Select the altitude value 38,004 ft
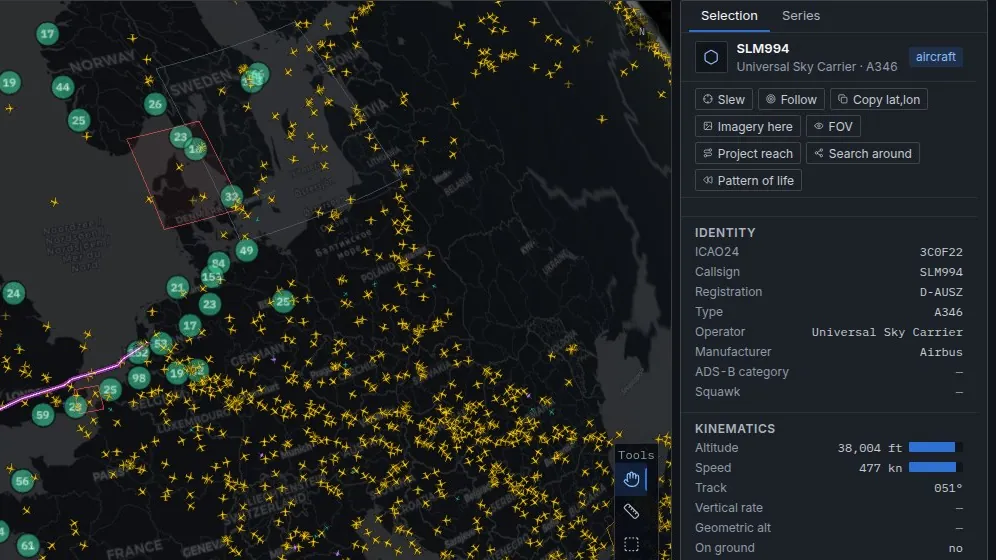The width and height of the screenshot is (996, 560). click(870, 448)
